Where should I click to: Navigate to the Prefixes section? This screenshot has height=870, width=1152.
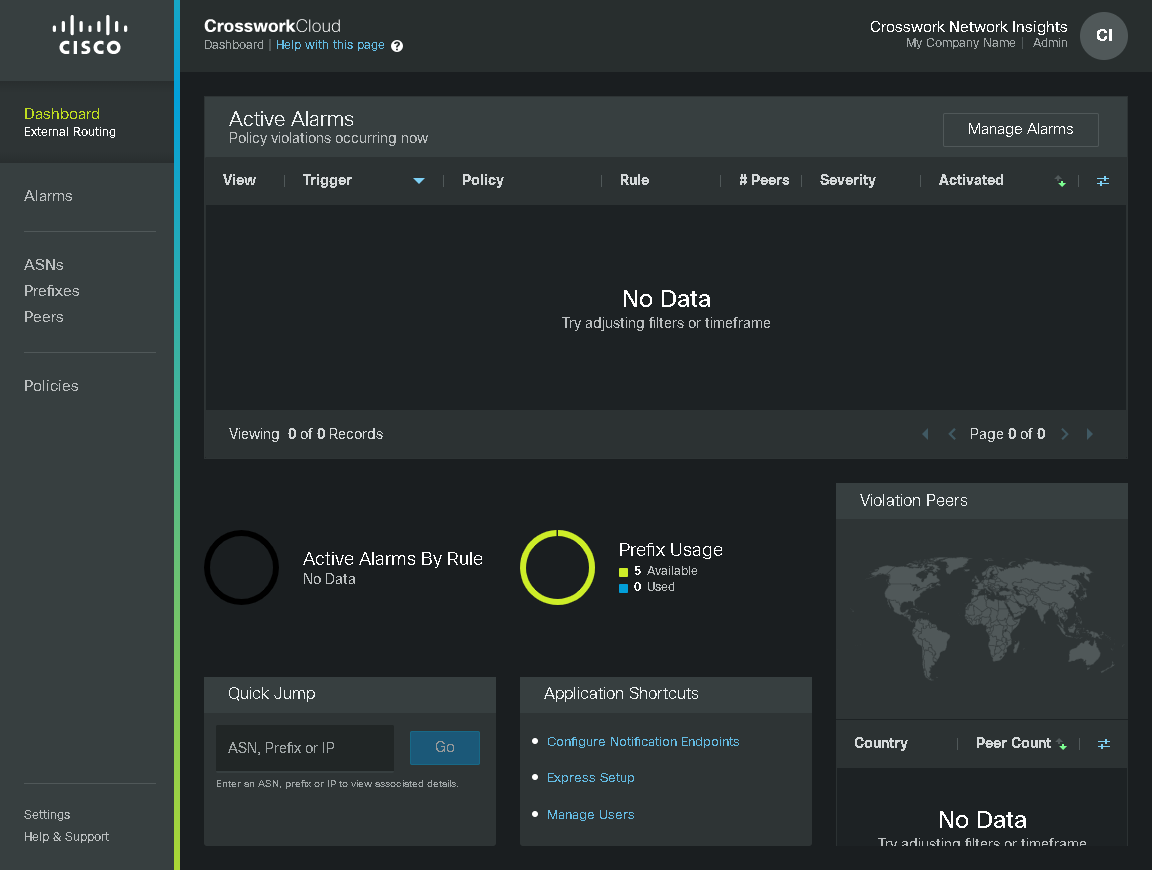51,290
